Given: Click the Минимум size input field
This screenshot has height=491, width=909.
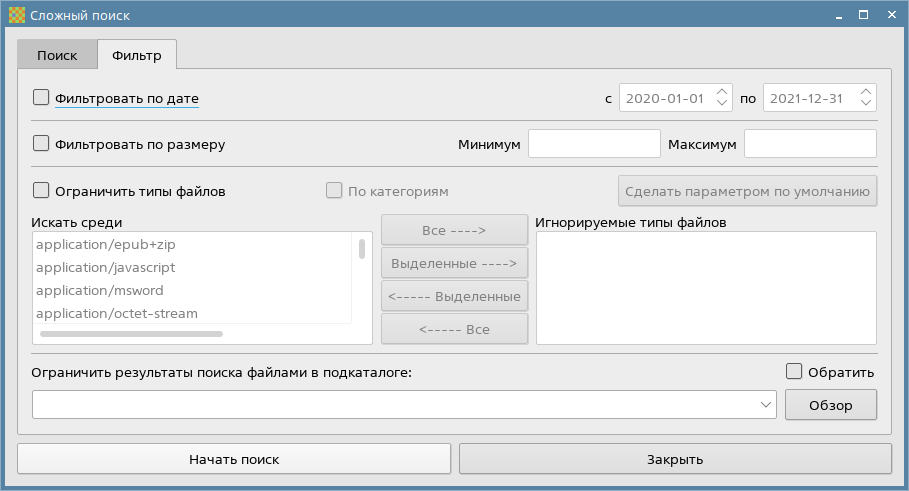Looking at the screenshot, I should (x=594, y=144).
